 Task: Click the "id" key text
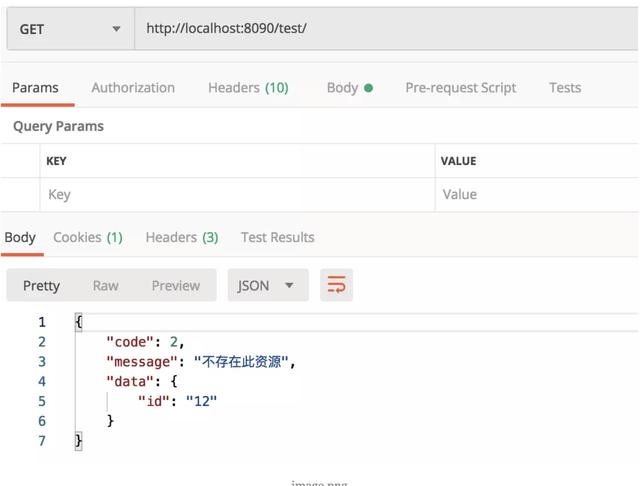[x=154, y=401]
